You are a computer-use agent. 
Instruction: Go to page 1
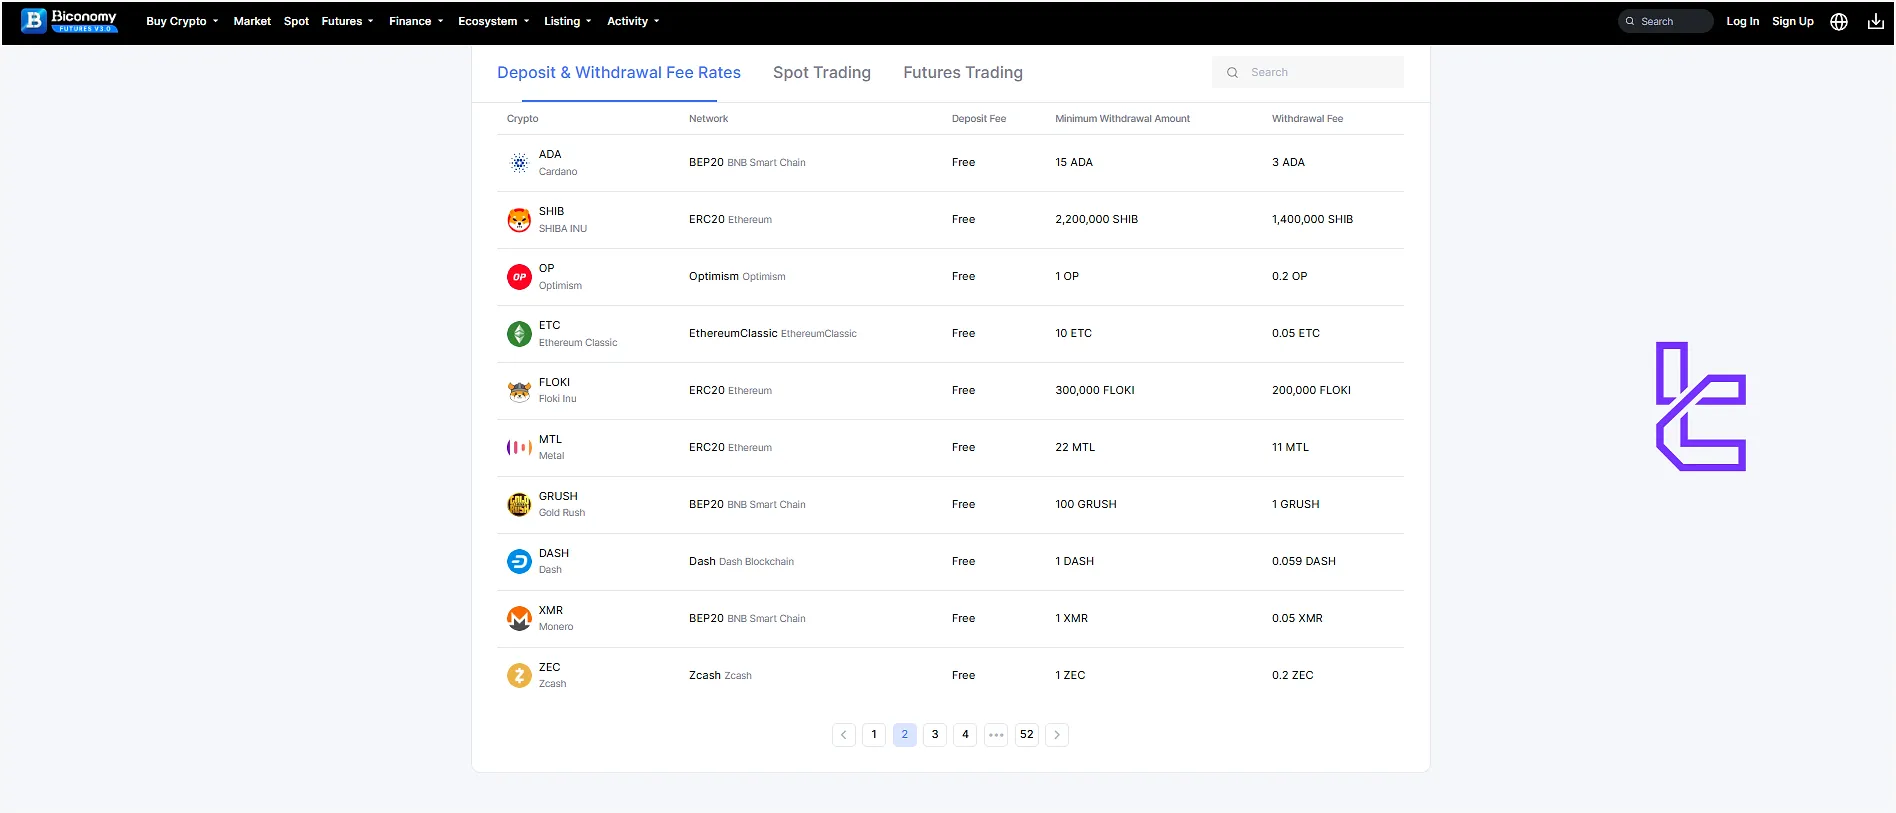coord(874,735)
